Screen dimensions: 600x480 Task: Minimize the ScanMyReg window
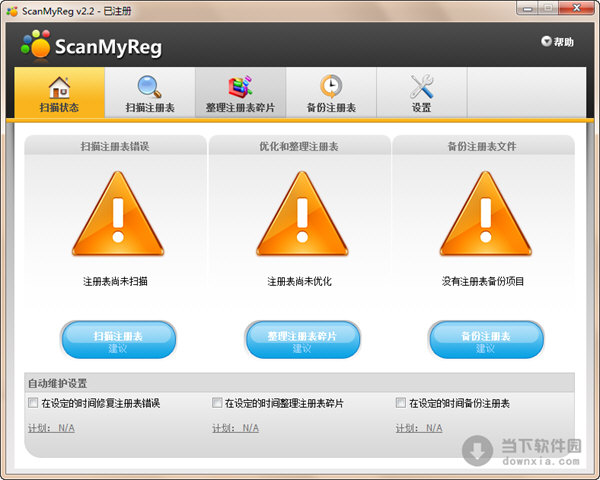tap(528, 8)
